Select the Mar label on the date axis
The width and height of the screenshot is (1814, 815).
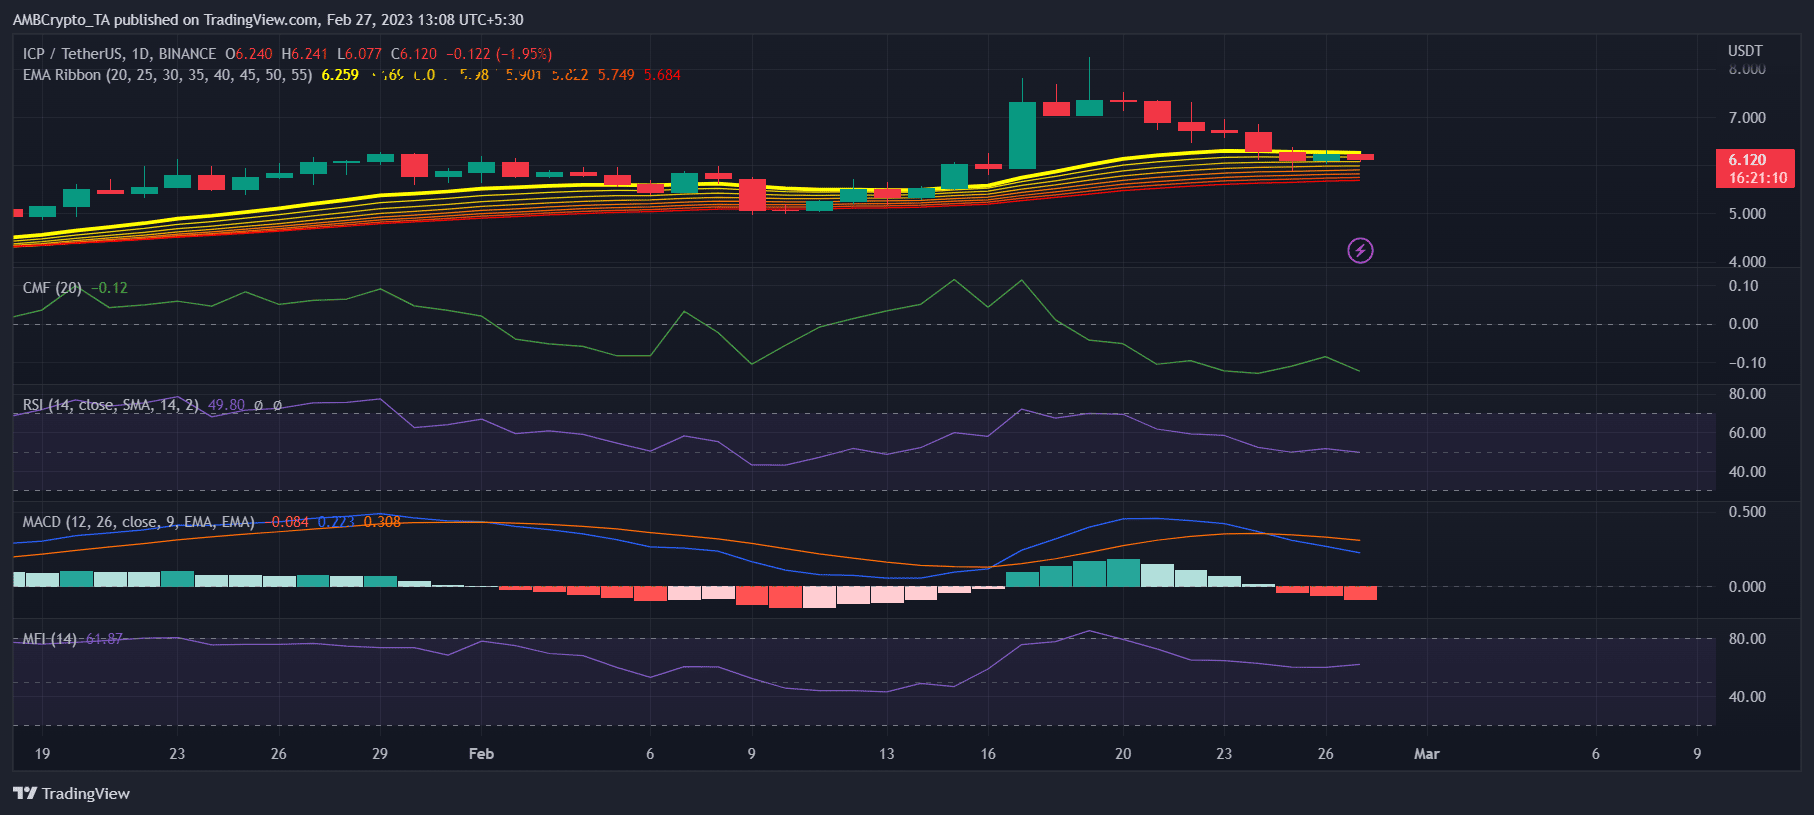pyautogui.click(x=1426, y=754)
